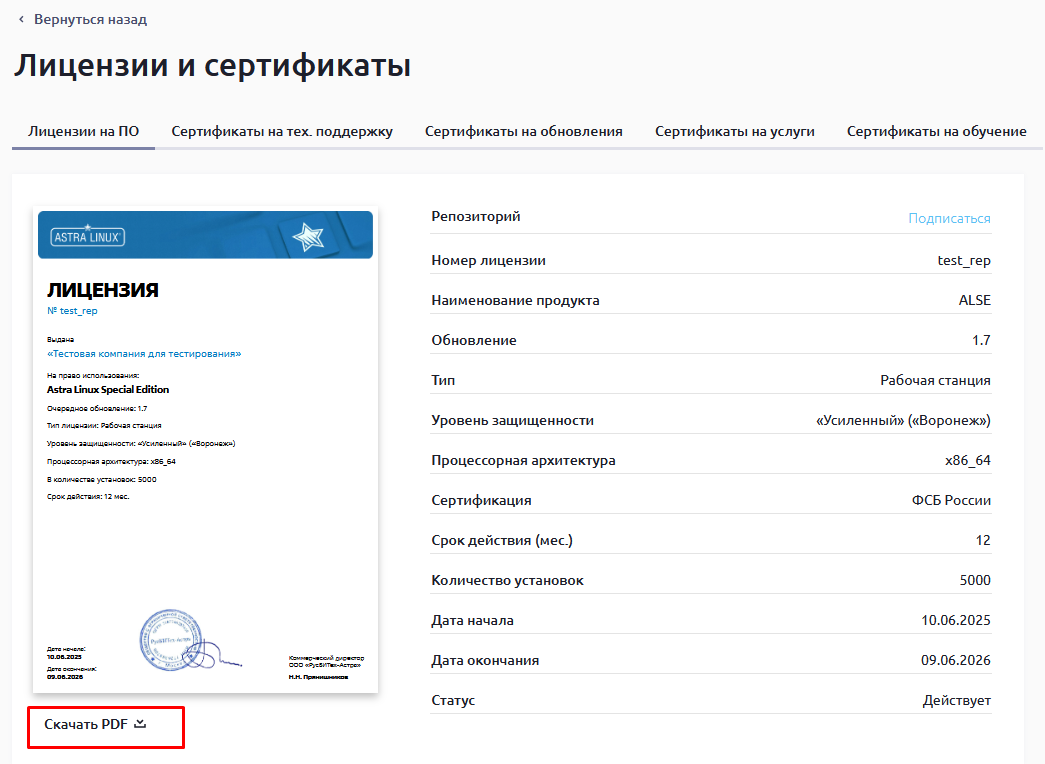Click the Вернуться назад link text
This screenshot has height=764, width=1045.
pyautogui.click(x=90, y=19)
